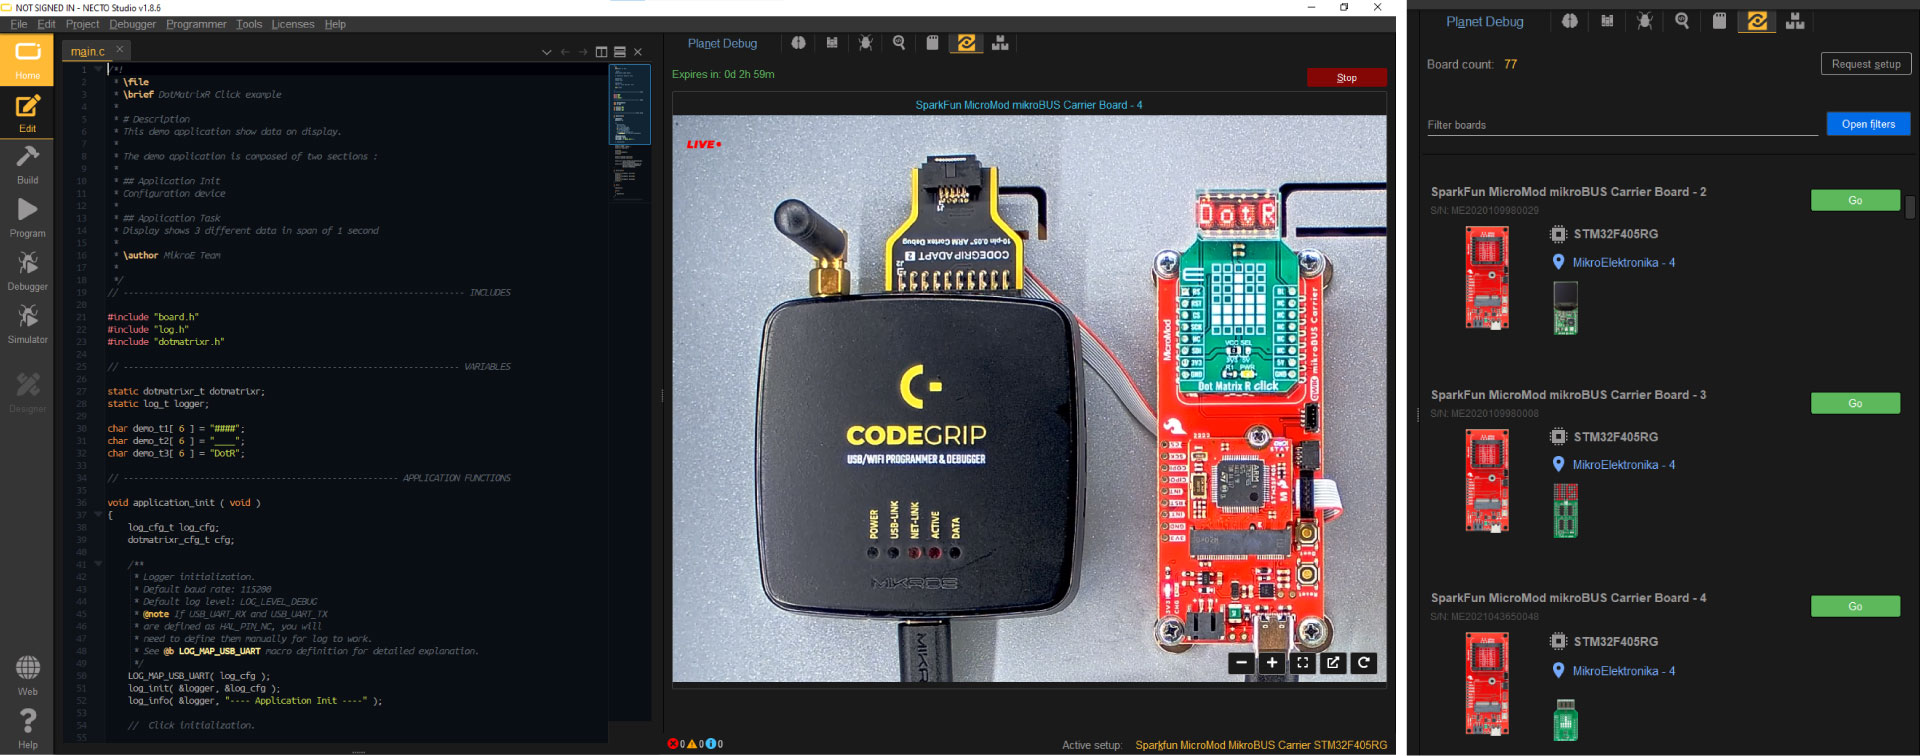Zoom out the live camera view
The width and height of the screenshot is (1920, 756).
pos(1241,662)
